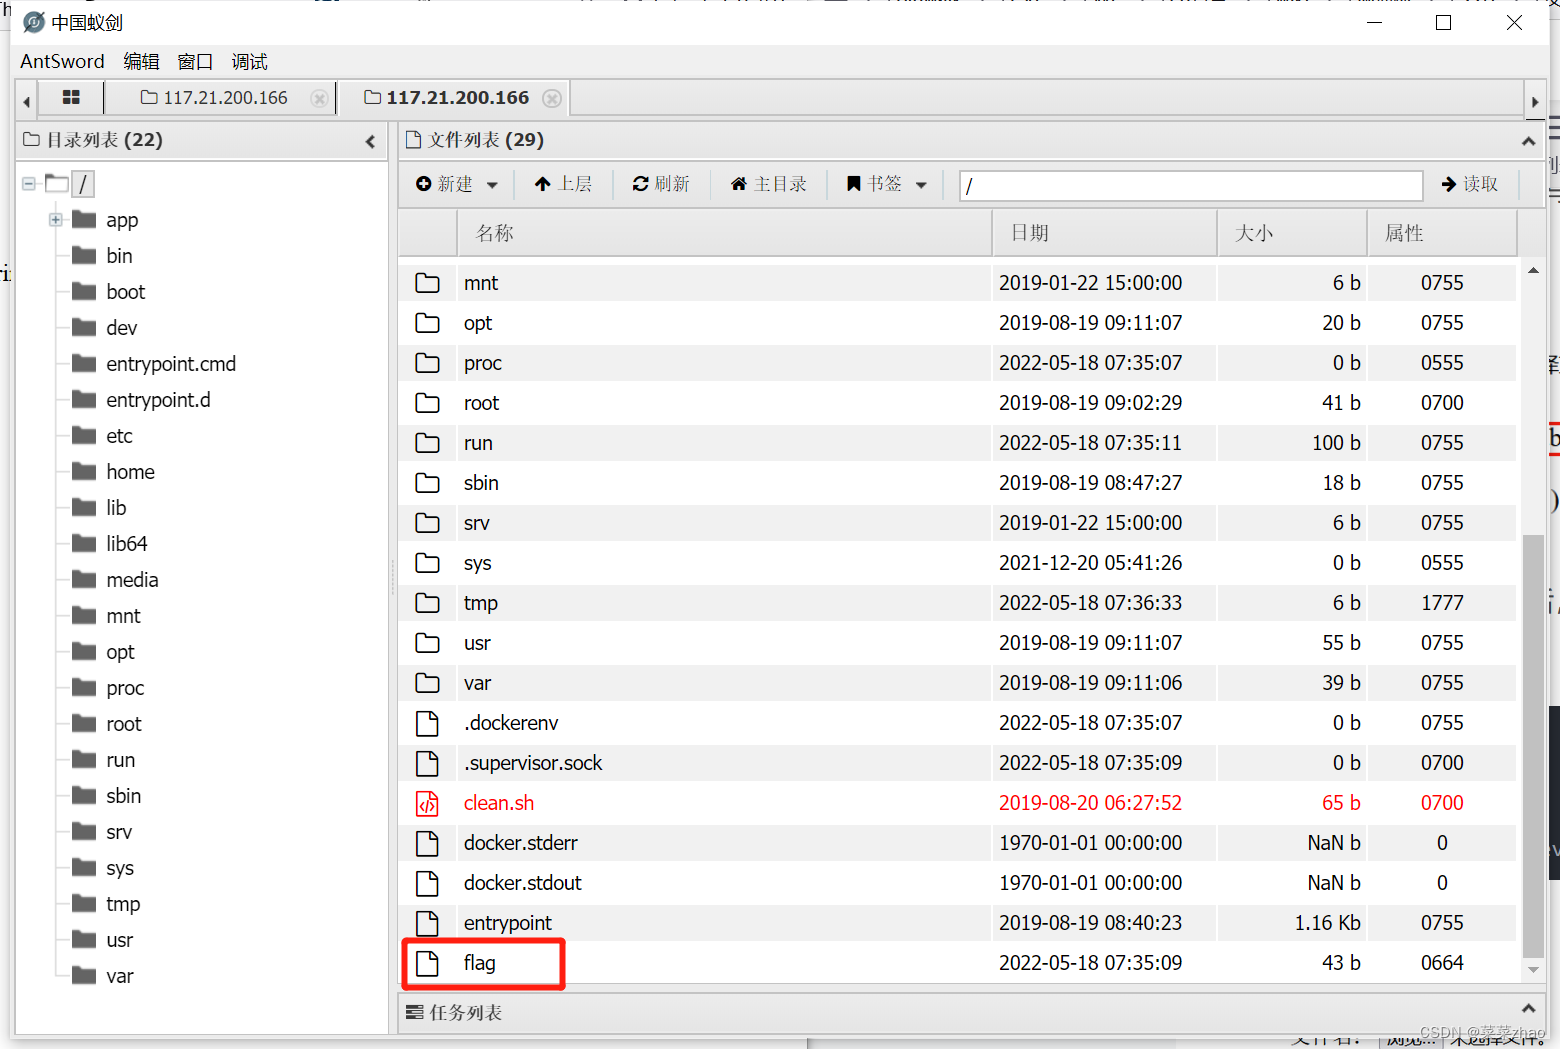This screenshot has width=1560, height=1049.
Task: Sort by the 属性 column header
Action: coord(1442,233)
